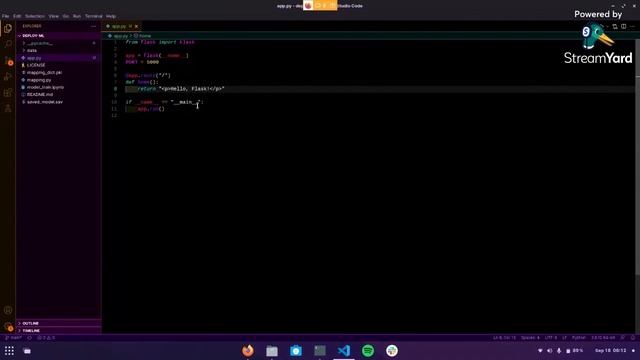Image resolution: width=640 pixels, height=360 pixels.
Task: Click Spaces: 4 indentation setting
Action: [x=530, y=338]
